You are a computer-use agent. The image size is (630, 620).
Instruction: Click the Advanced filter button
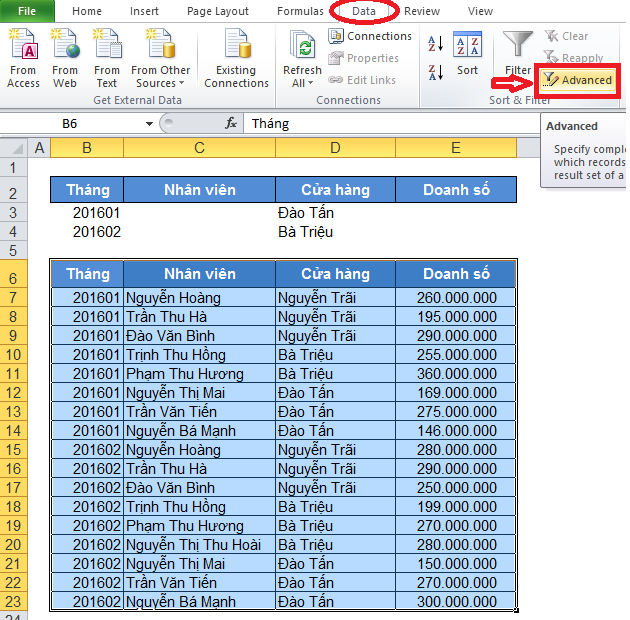[x=578, y=80]
